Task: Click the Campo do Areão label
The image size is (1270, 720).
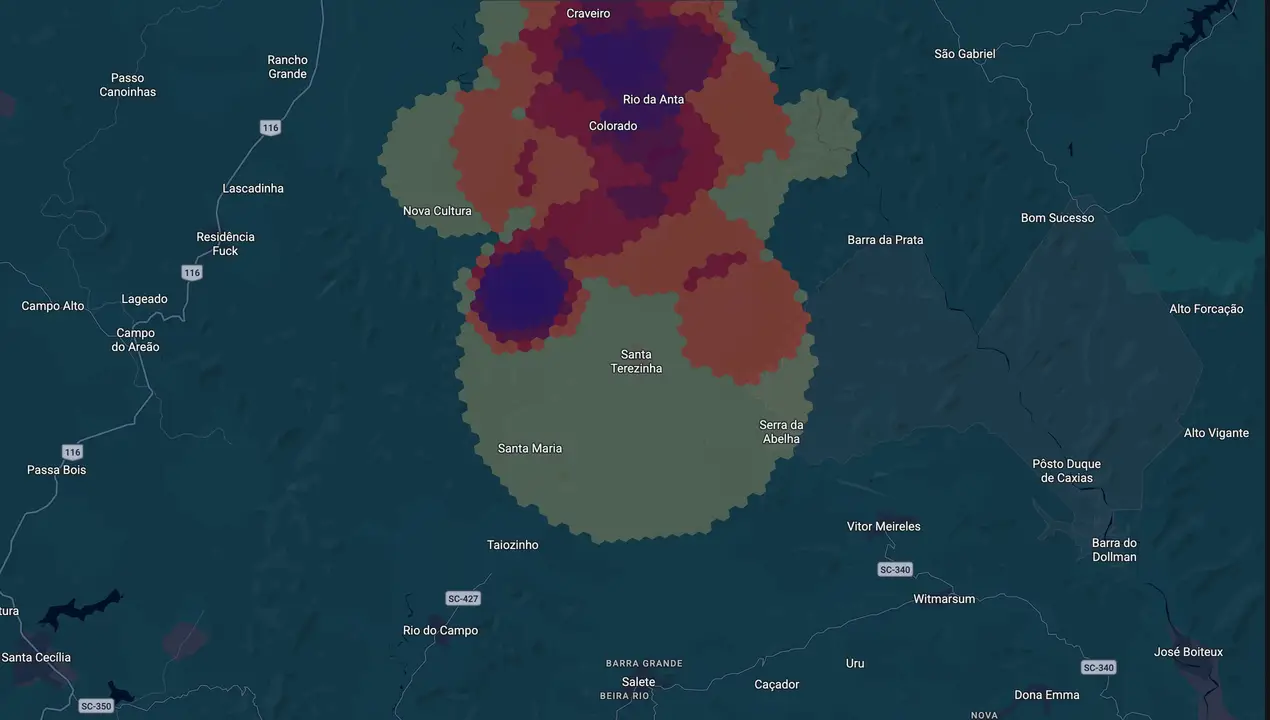Action: point(137,340)
